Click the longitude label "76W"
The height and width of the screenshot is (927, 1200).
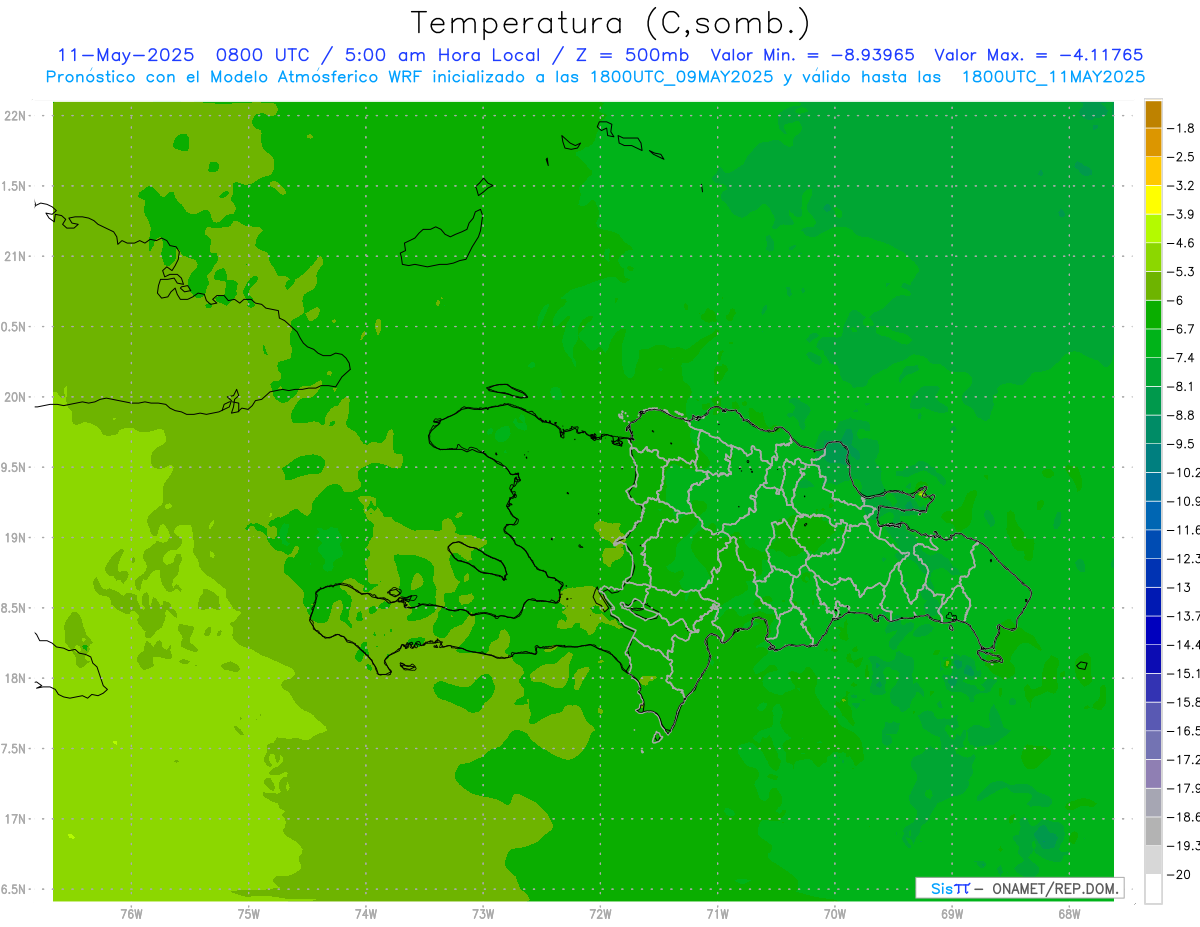131,913
